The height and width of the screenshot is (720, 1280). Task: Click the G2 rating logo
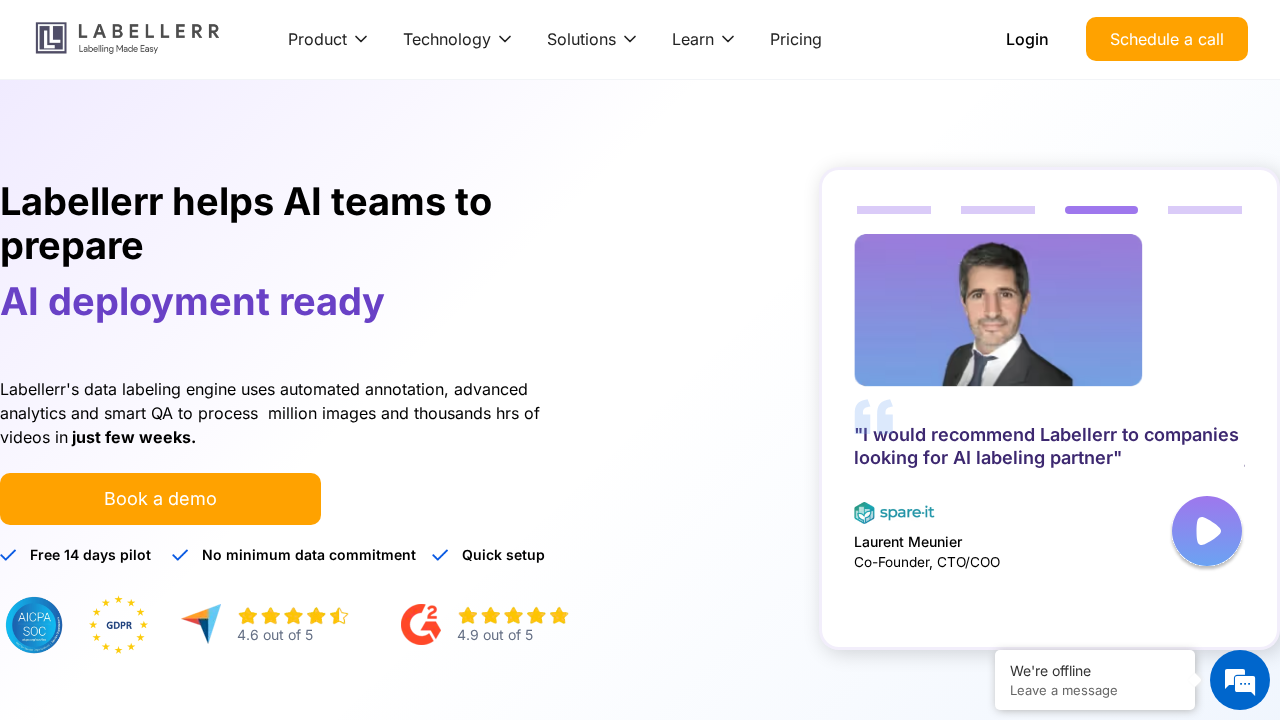421,624
